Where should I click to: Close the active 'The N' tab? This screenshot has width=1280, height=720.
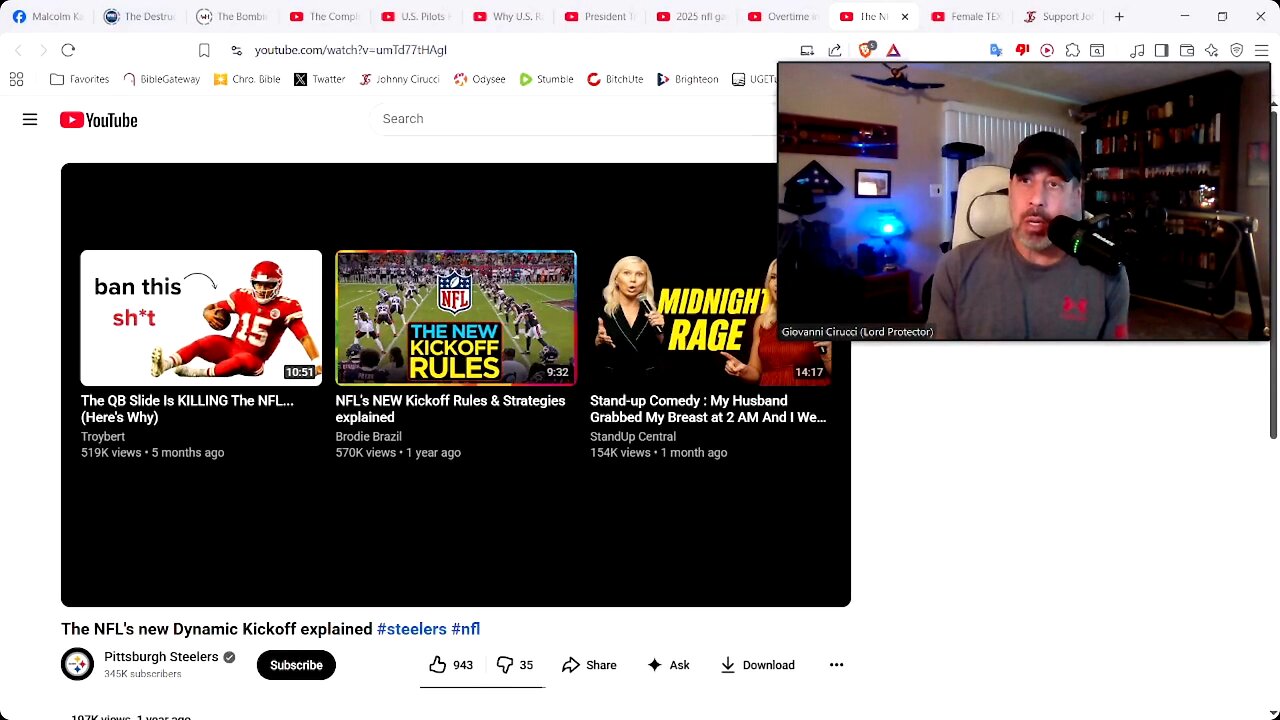(x=904, y=16)
